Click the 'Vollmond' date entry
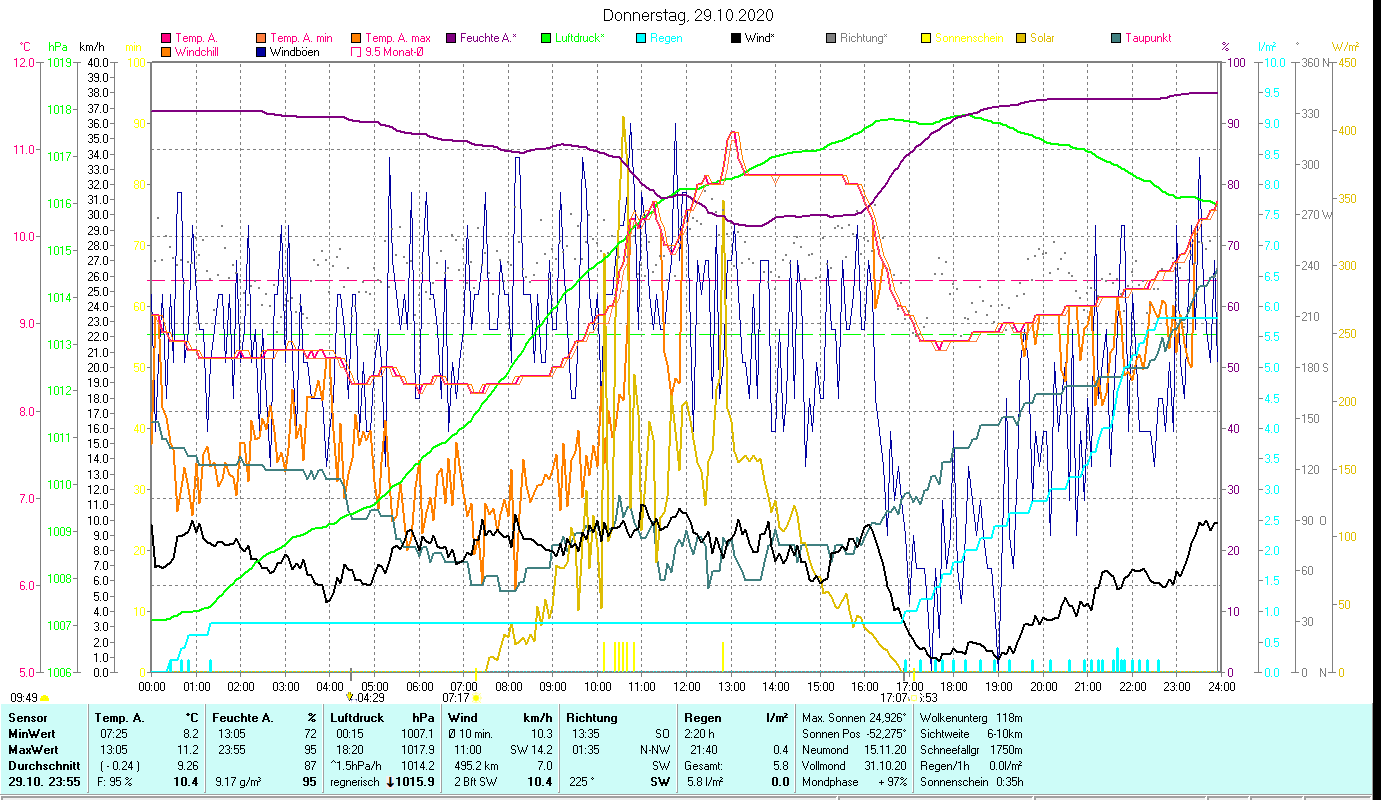This screenshot has width=1381, height=800. tap(853, 766)
